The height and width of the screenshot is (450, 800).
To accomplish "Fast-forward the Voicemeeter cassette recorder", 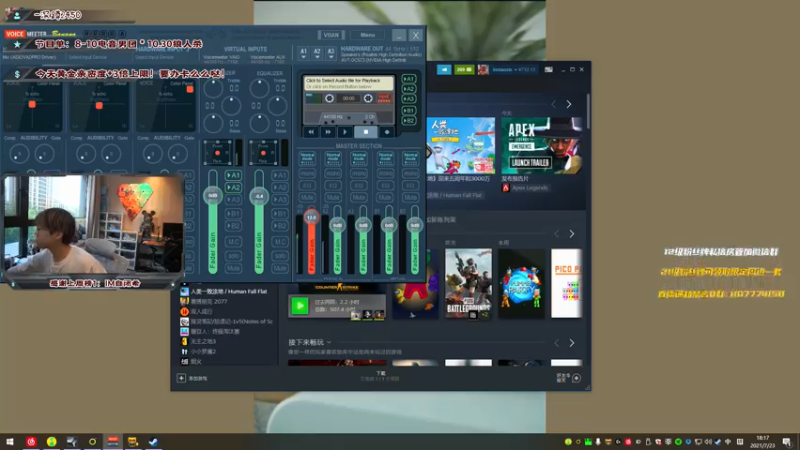I will (328, 132).
